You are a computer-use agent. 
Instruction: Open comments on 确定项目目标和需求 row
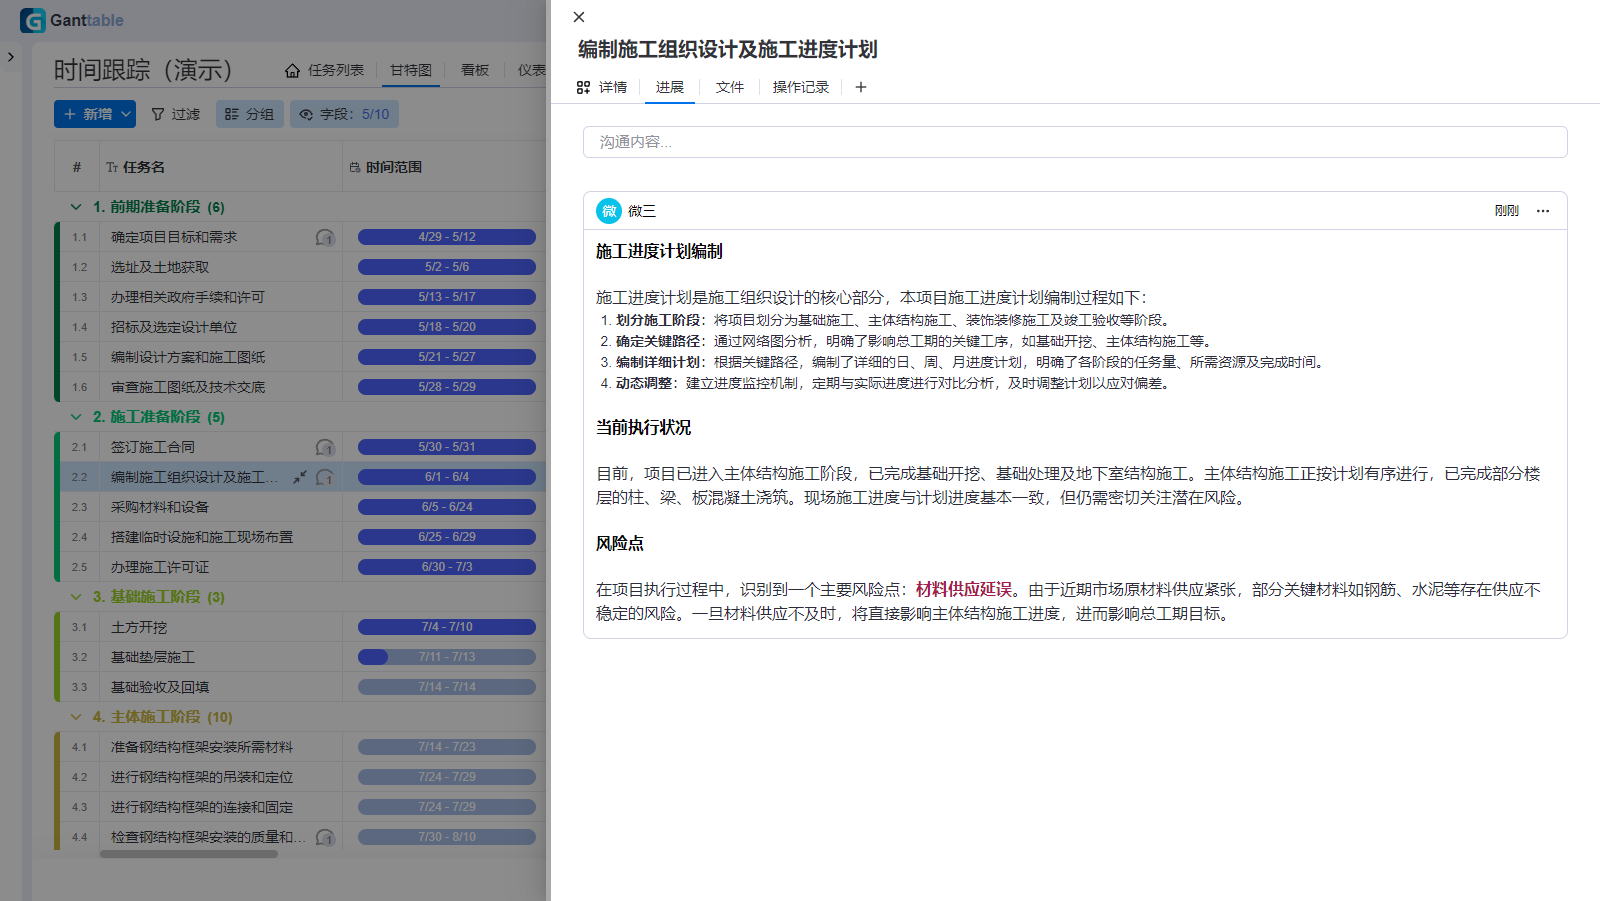(x=325, y=237)
